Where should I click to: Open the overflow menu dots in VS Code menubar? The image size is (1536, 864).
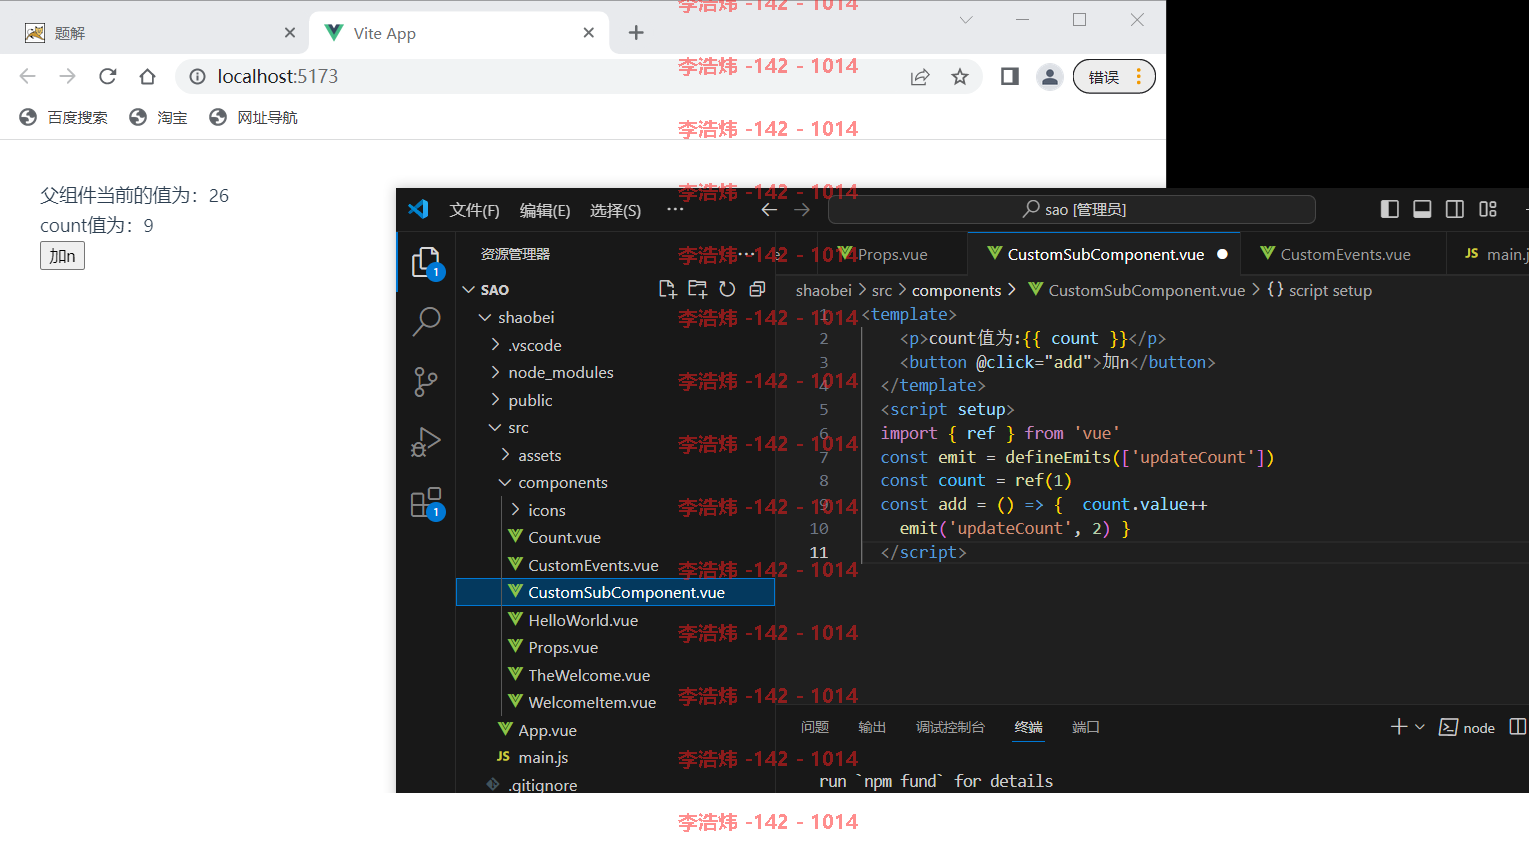pyautogui.click(x=675, y=209)
